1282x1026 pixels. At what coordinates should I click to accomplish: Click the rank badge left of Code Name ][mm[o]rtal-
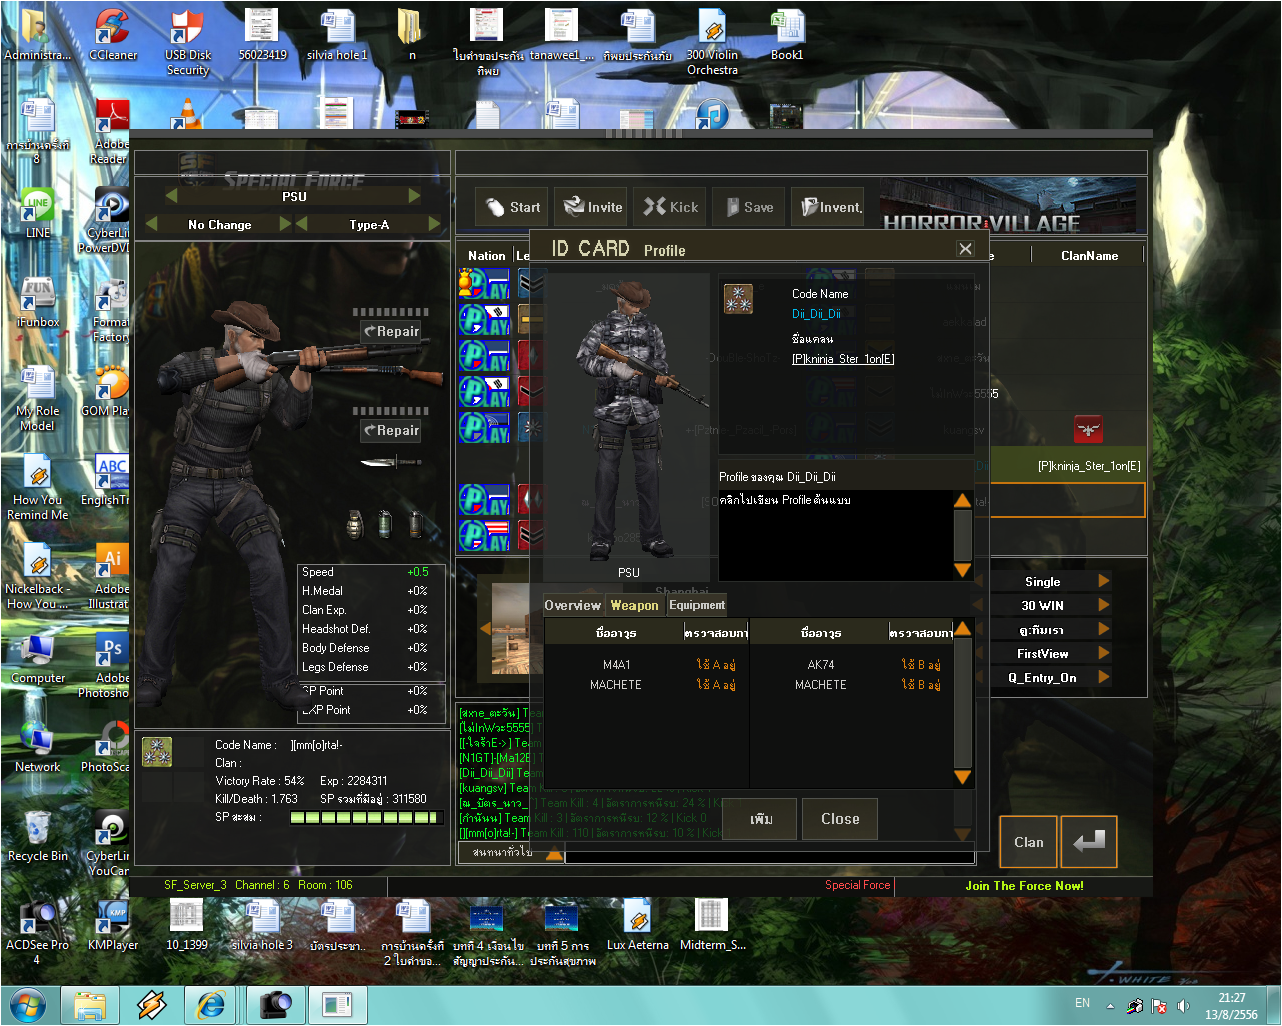(x=157, y=751)
